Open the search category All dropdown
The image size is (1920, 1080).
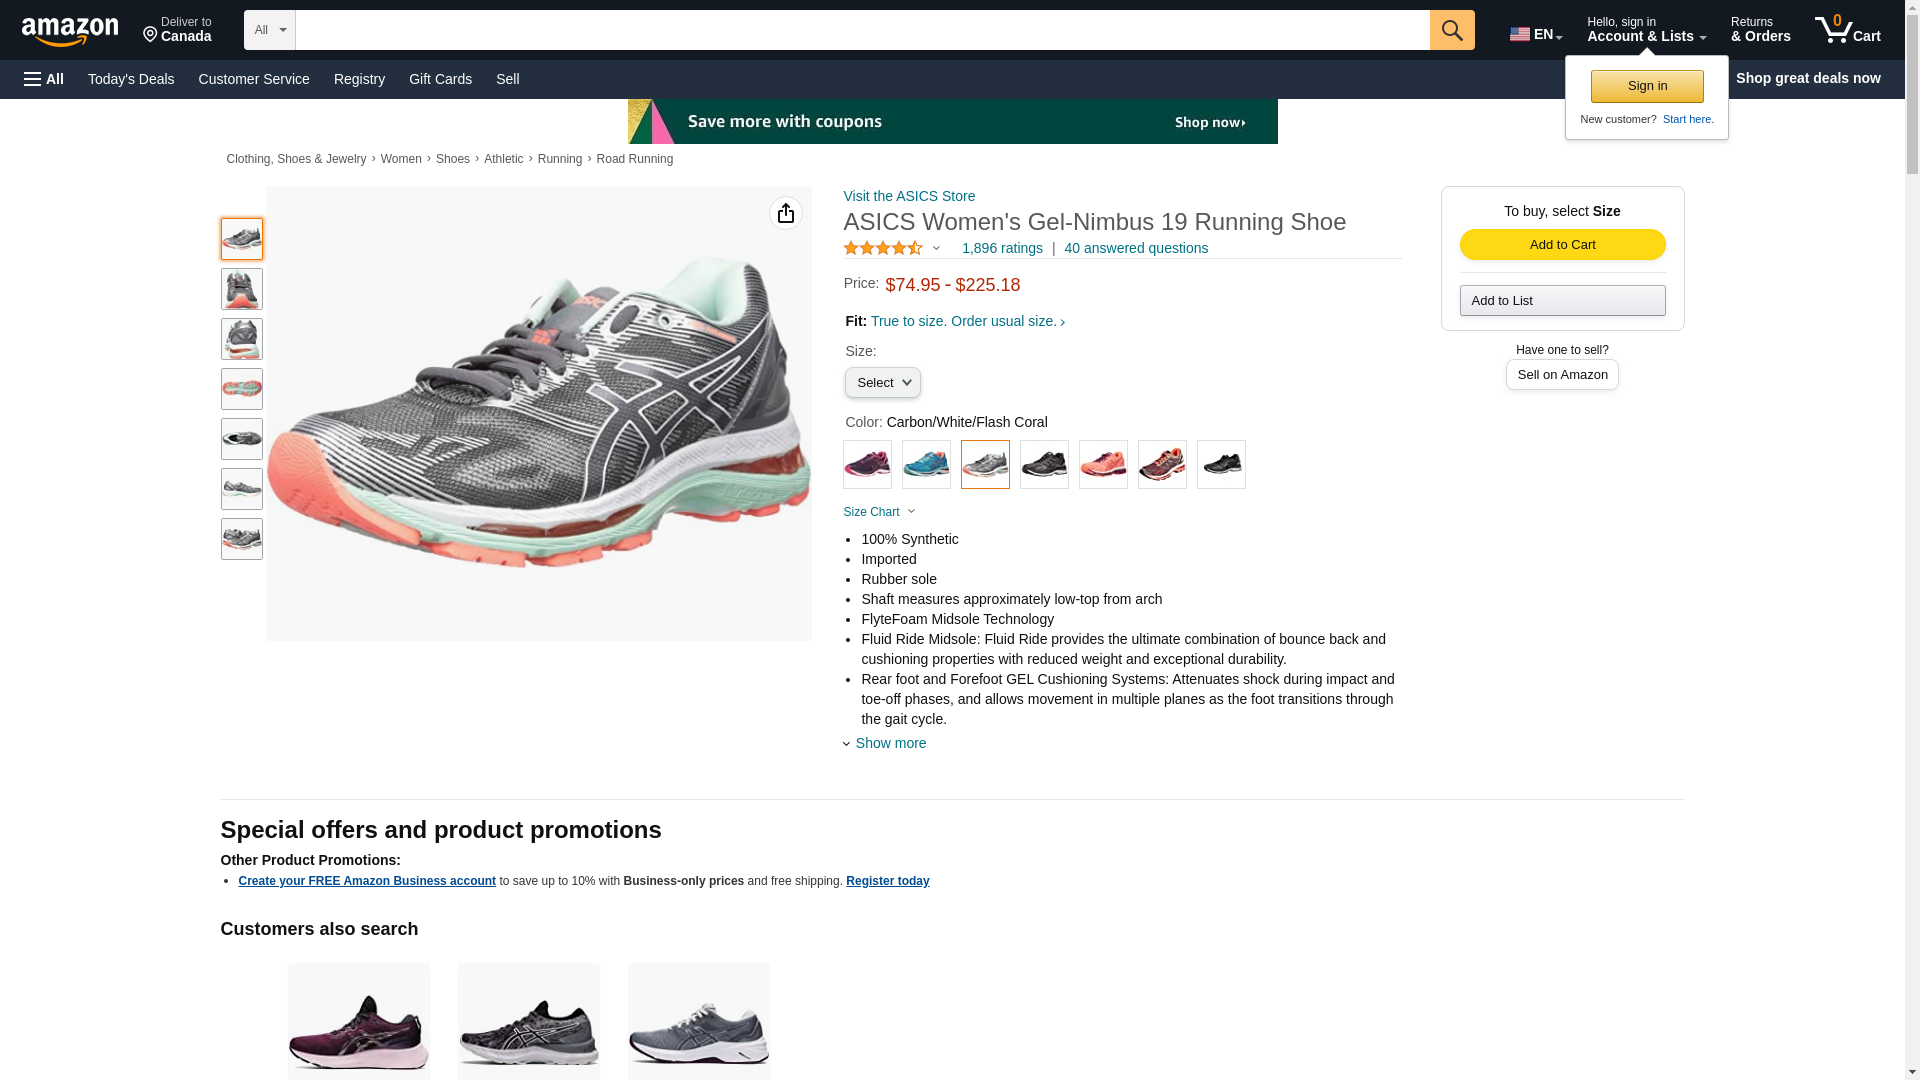(x=269, y=30)
